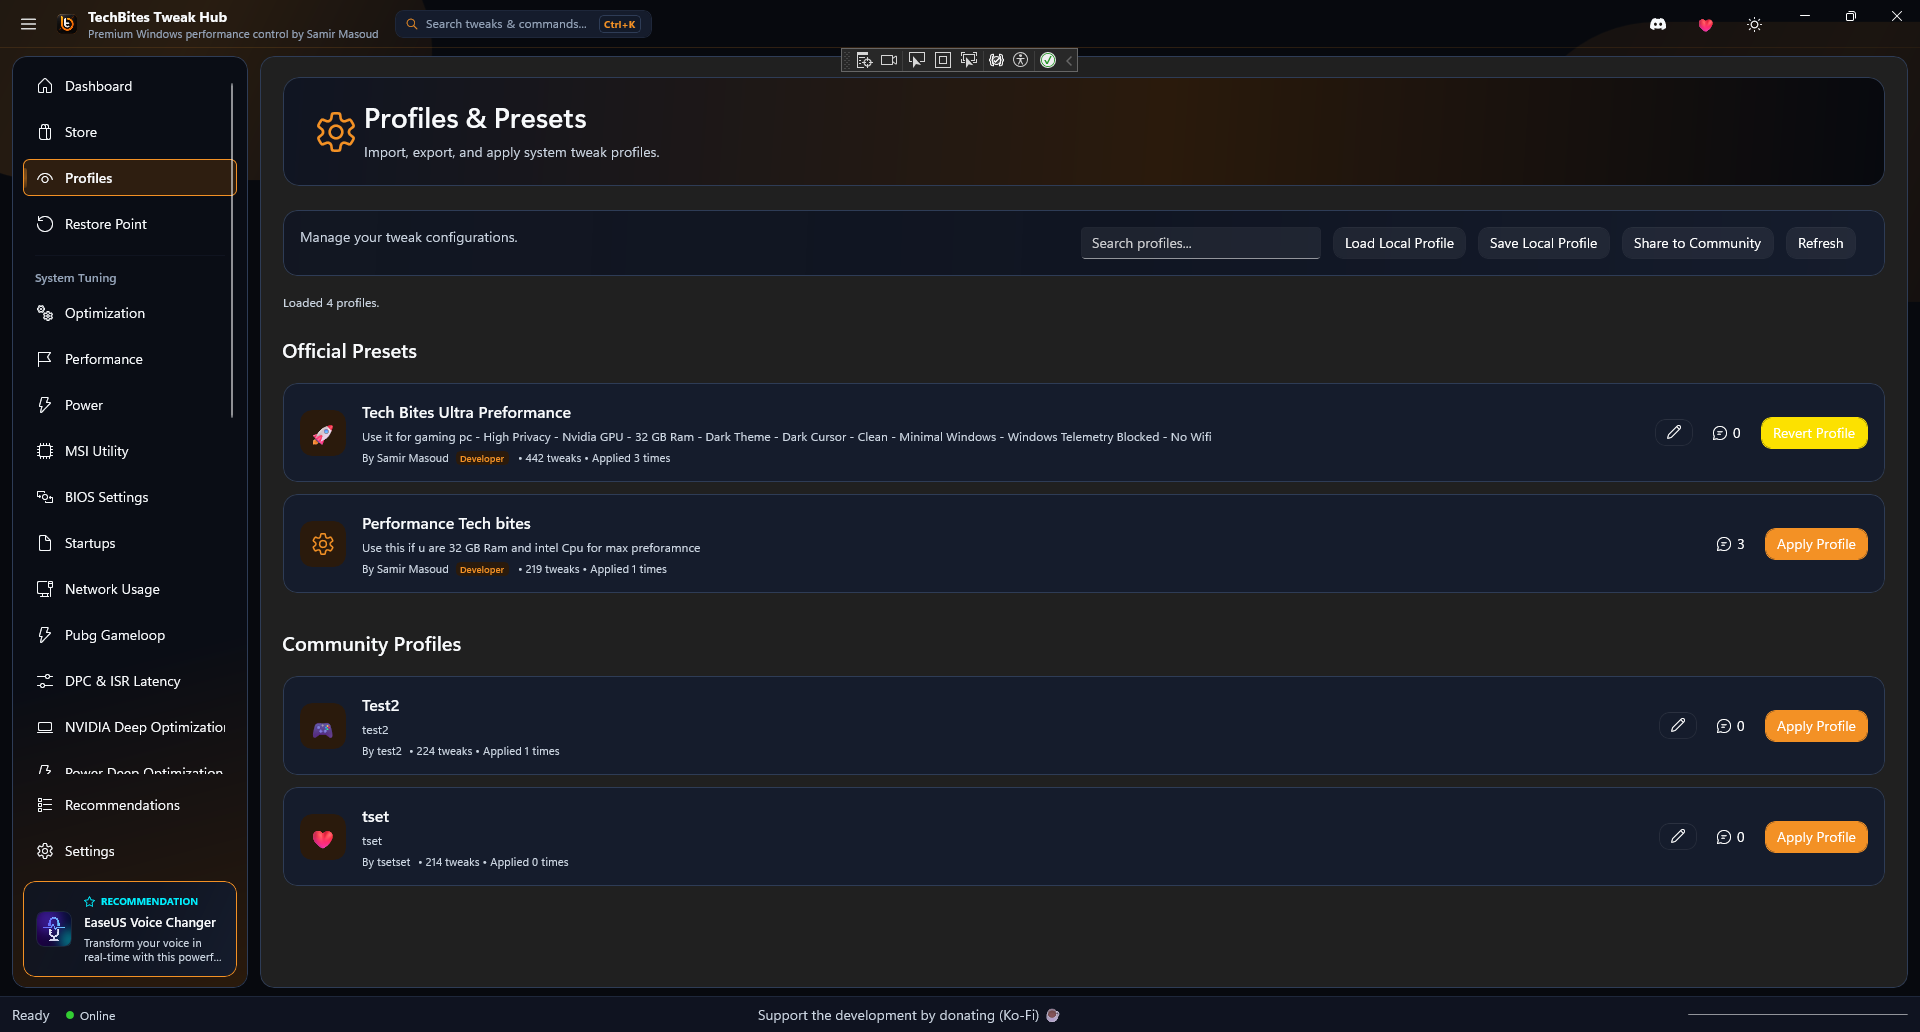Click the green checkmark in floating toolbar
Image resolution: width=1920 pixels, height=1032 pixels.
tap(1048, 60)
